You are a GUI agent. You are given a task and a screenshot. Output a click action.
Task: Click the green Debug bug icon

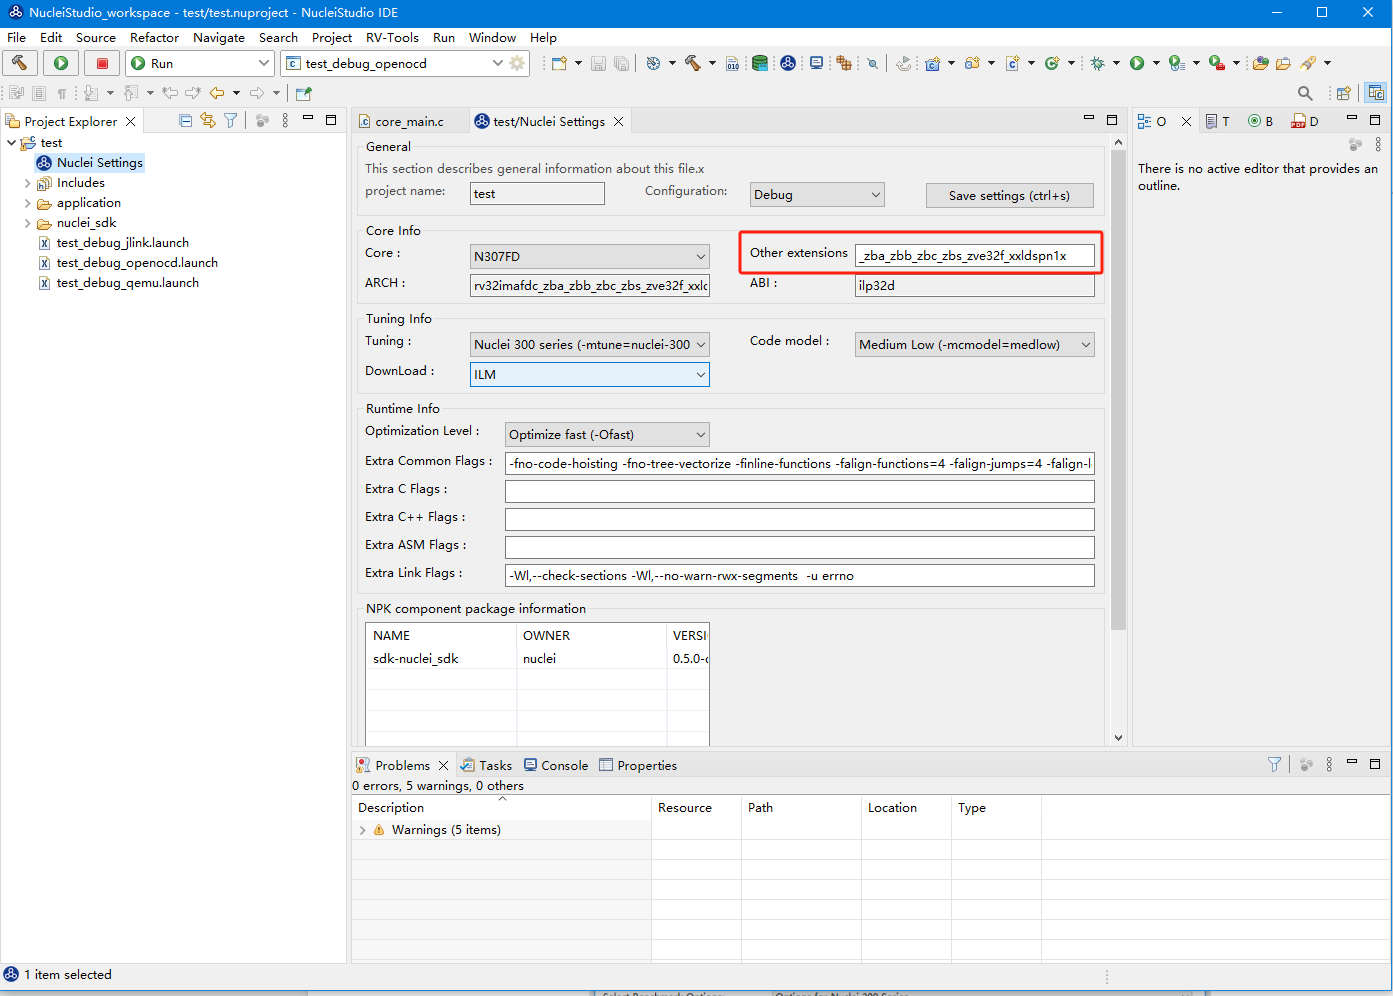point(1097,63)
